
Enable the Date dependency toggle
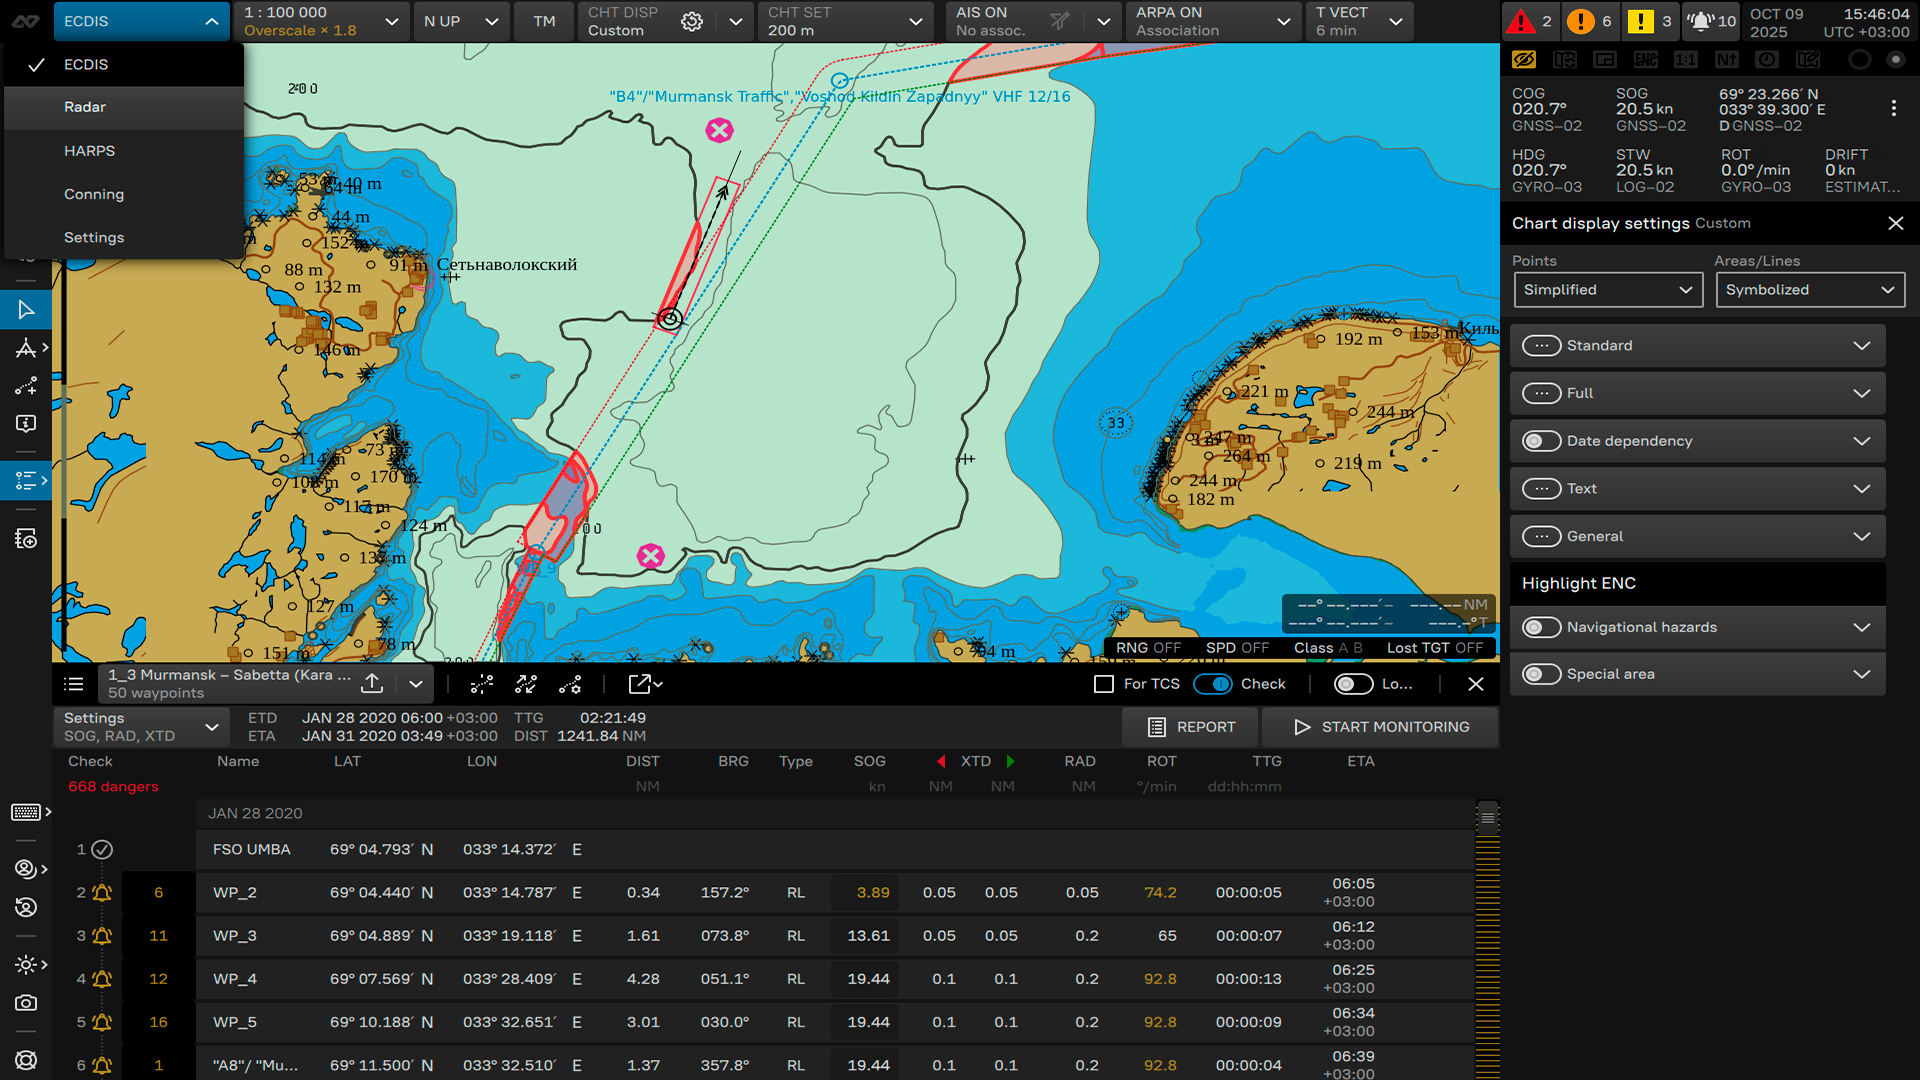1541,441
